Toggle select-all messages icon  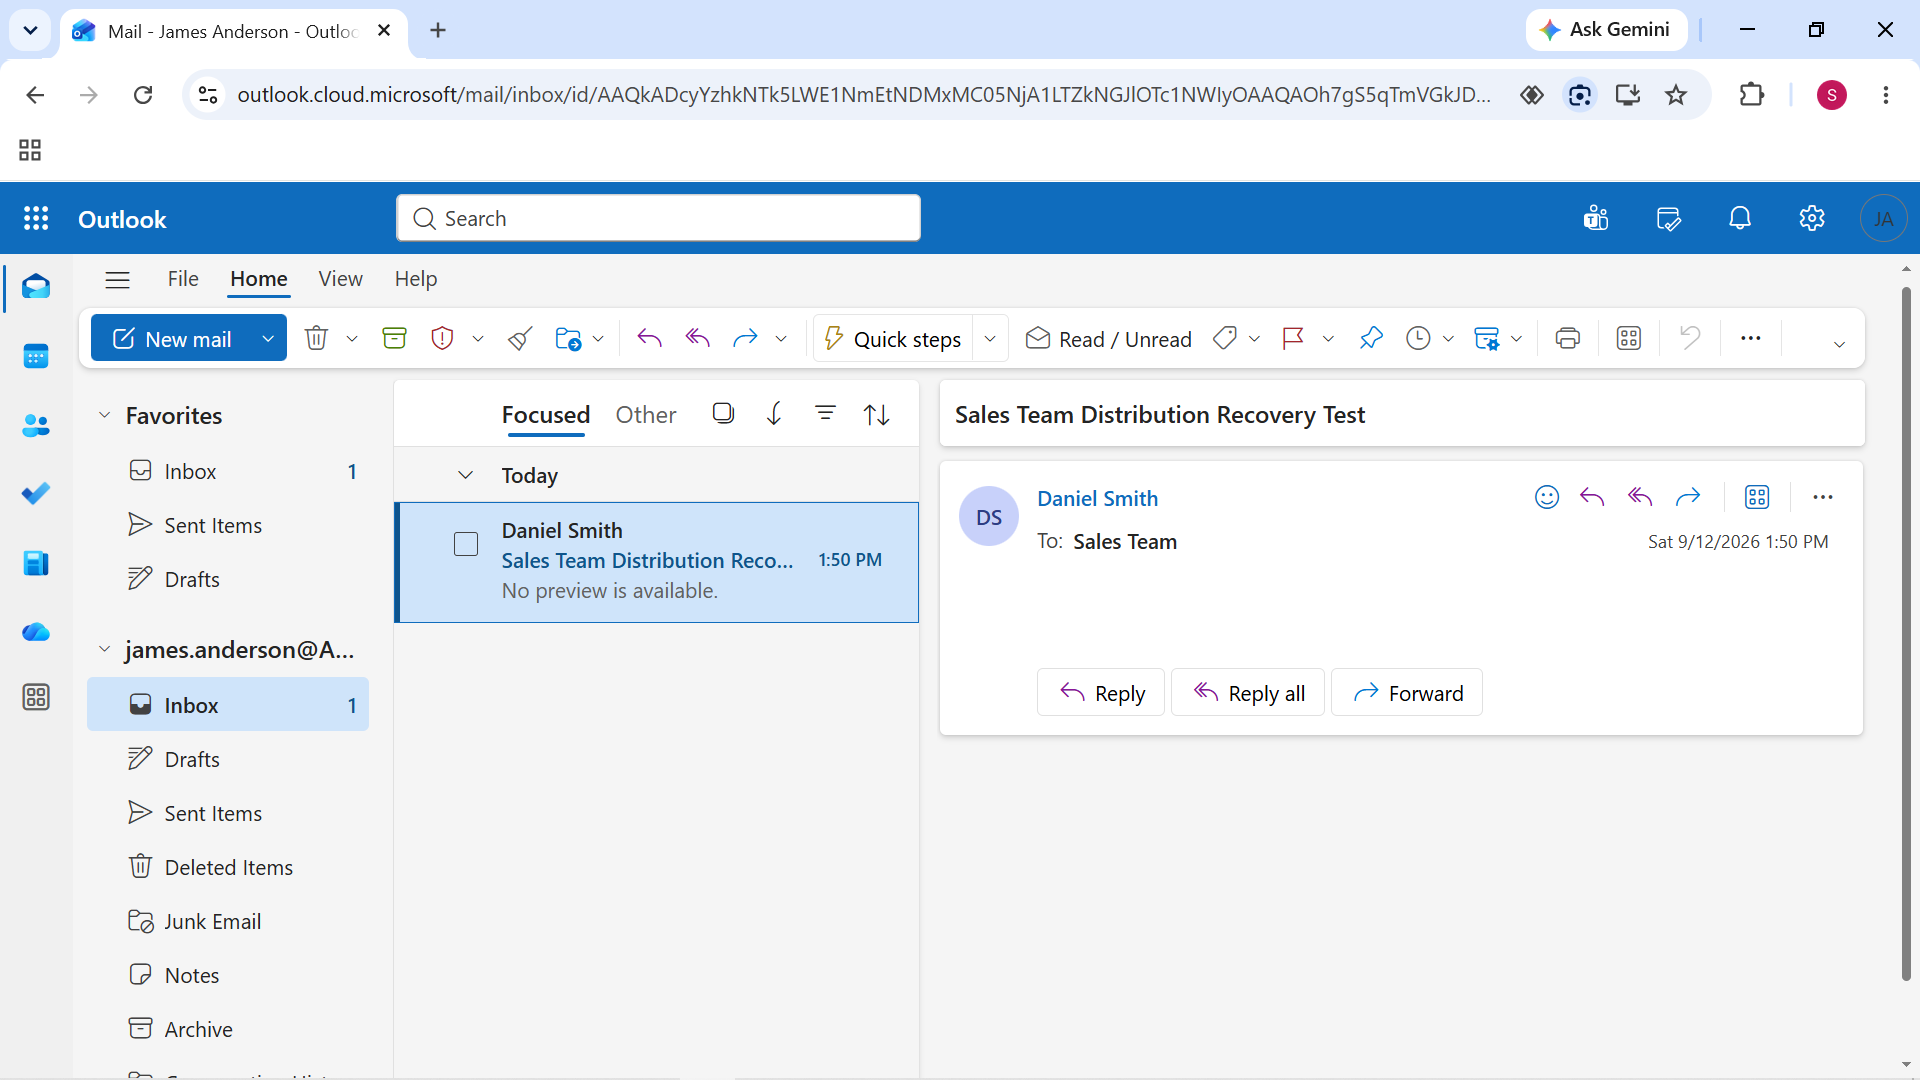coord(723,413)
